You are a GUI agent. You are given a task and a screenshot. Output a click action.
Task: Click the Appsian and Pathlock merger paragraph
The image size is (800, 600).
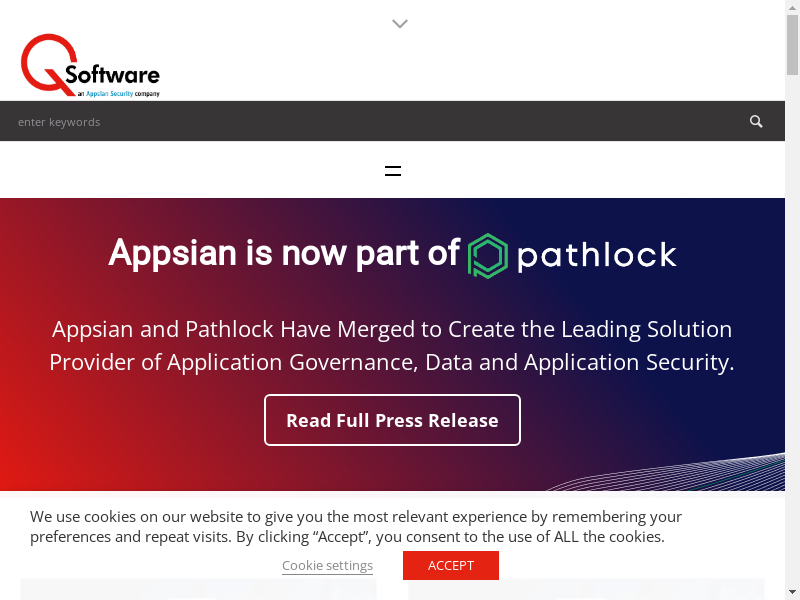coord(392,345)
